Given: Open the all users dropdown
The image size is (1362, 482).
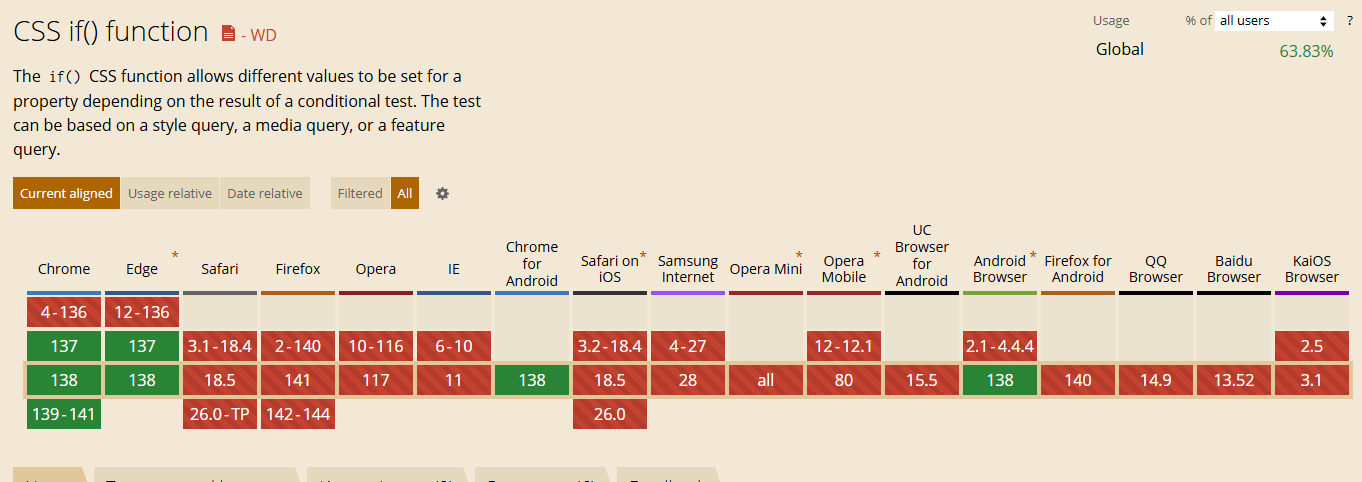Looking at the screenshot, I should point(1274,21).
